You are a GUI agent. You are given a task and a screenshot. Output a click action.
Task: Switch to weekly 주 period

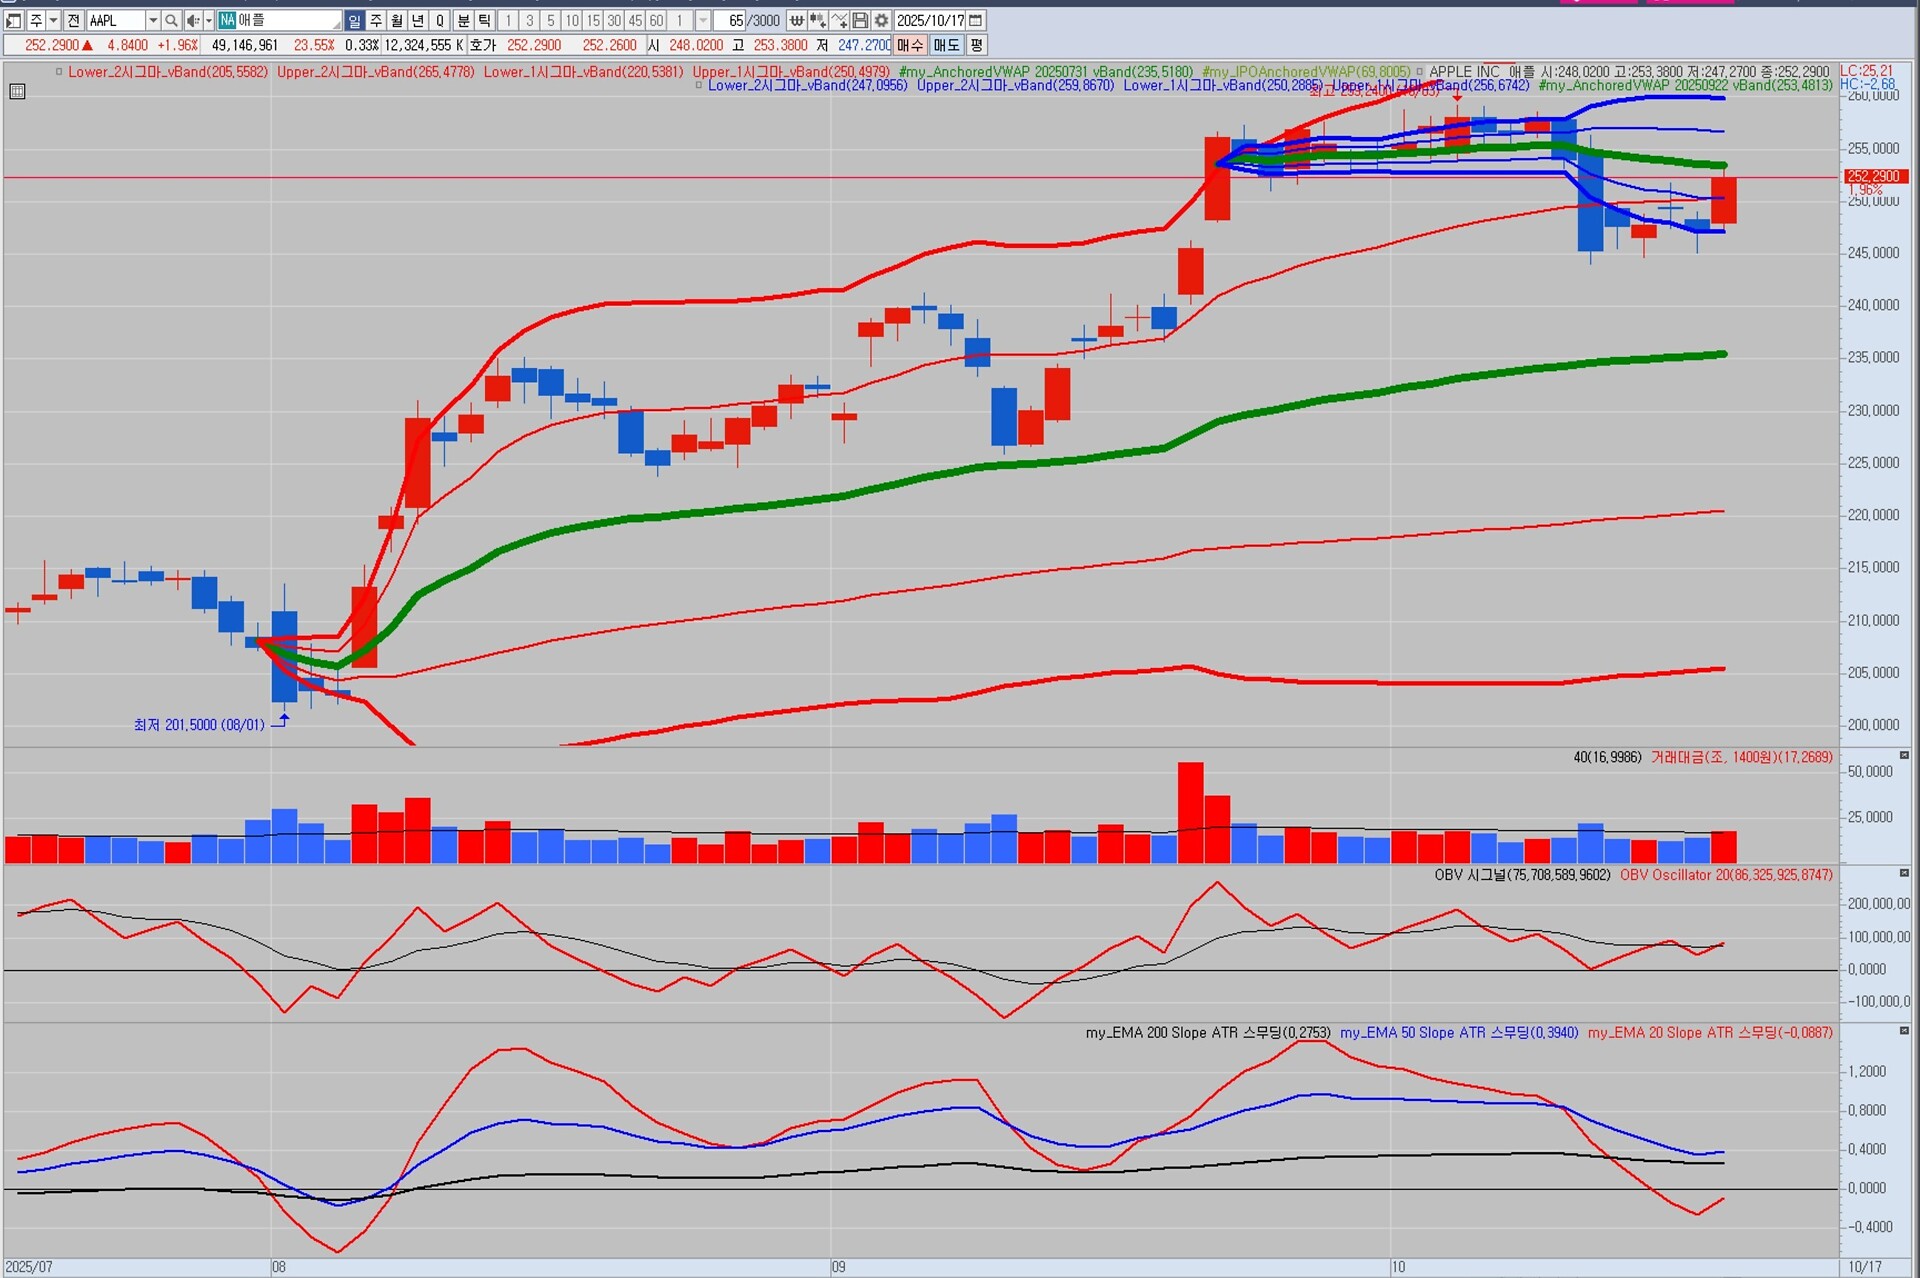[376, 20]
